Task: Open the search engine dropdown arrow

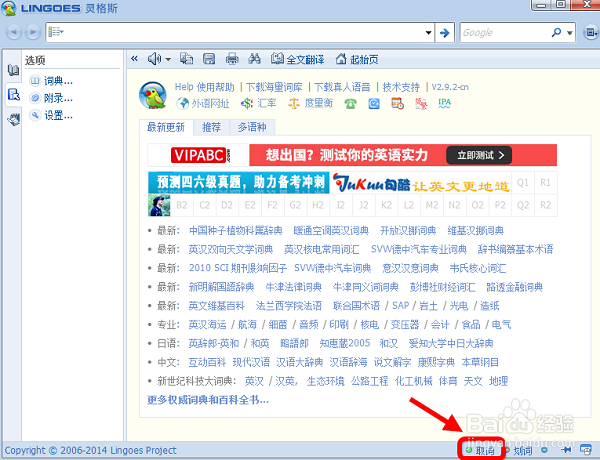Action: point(570,33)
